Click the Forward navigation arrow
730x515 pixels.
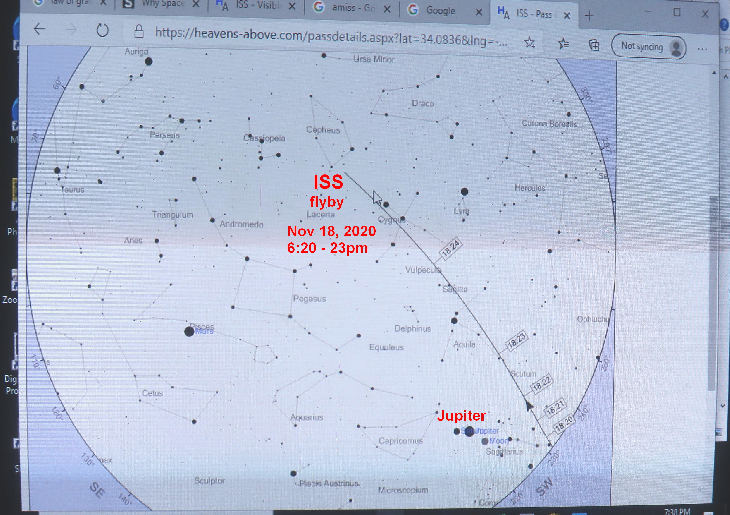click(x=71, y=29)
